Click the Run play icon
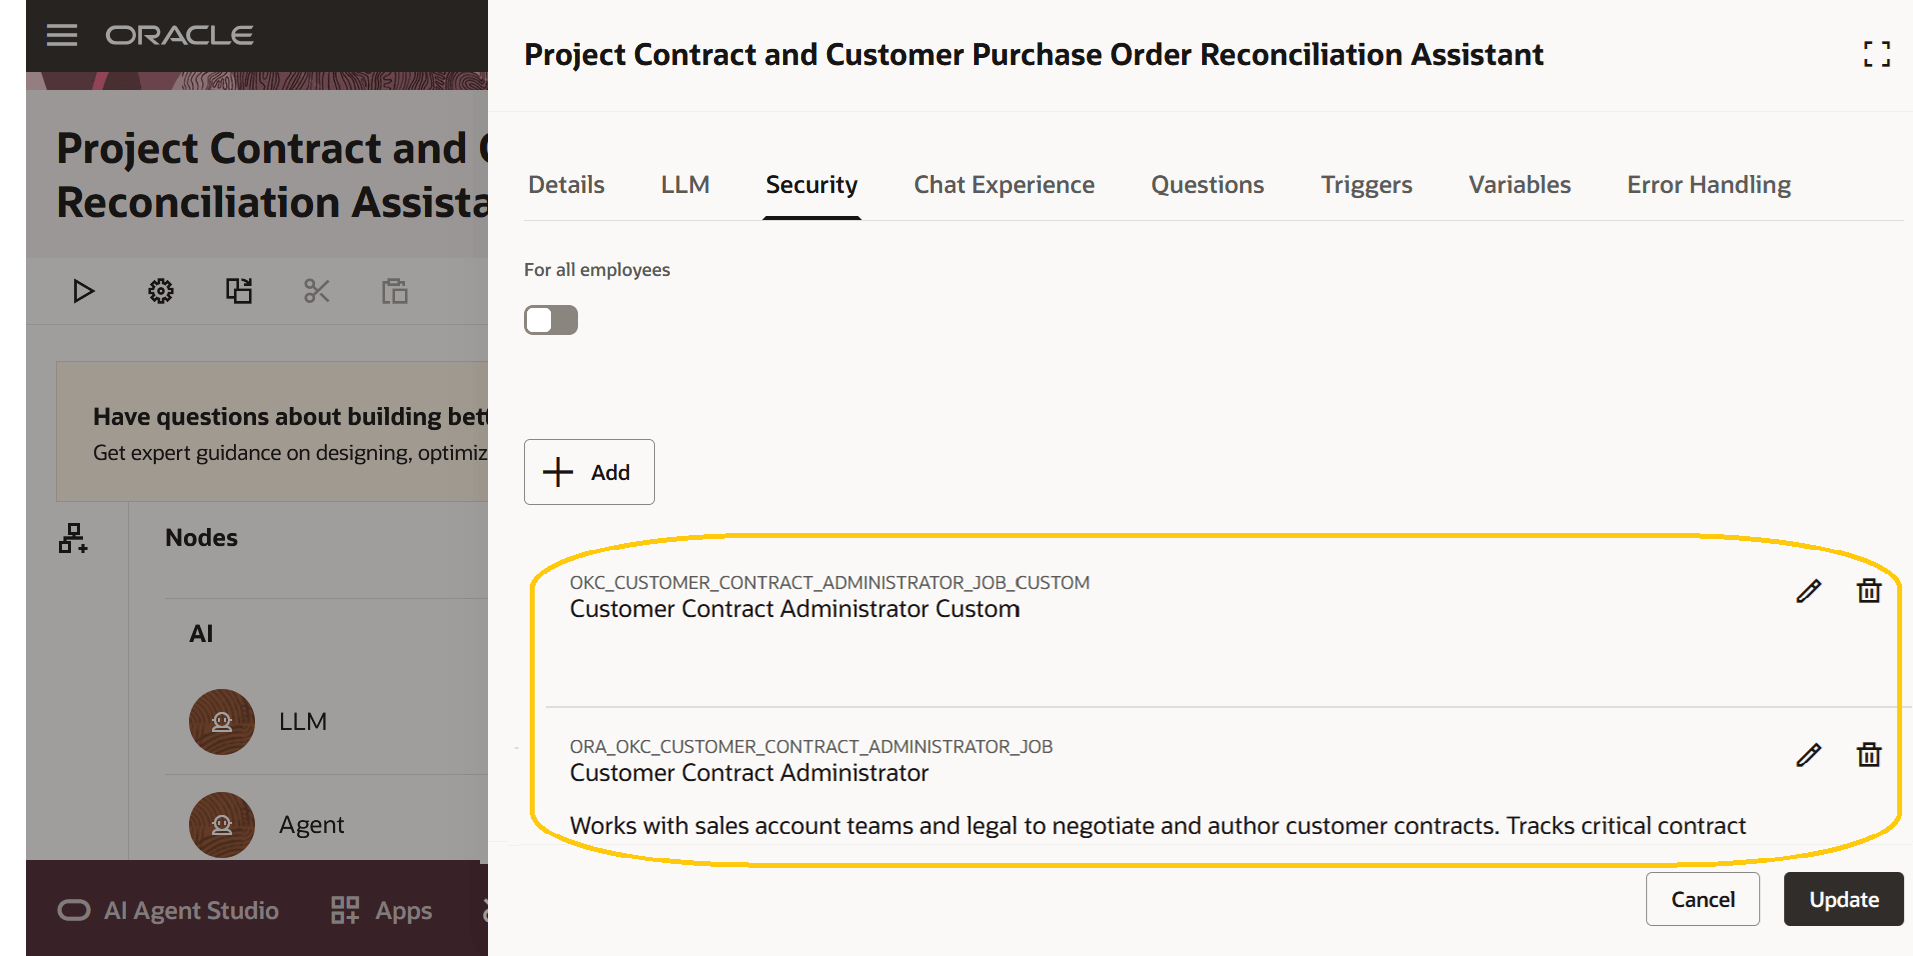The height and width of the screenshot is (956, 1913). [x=83, y=291]
